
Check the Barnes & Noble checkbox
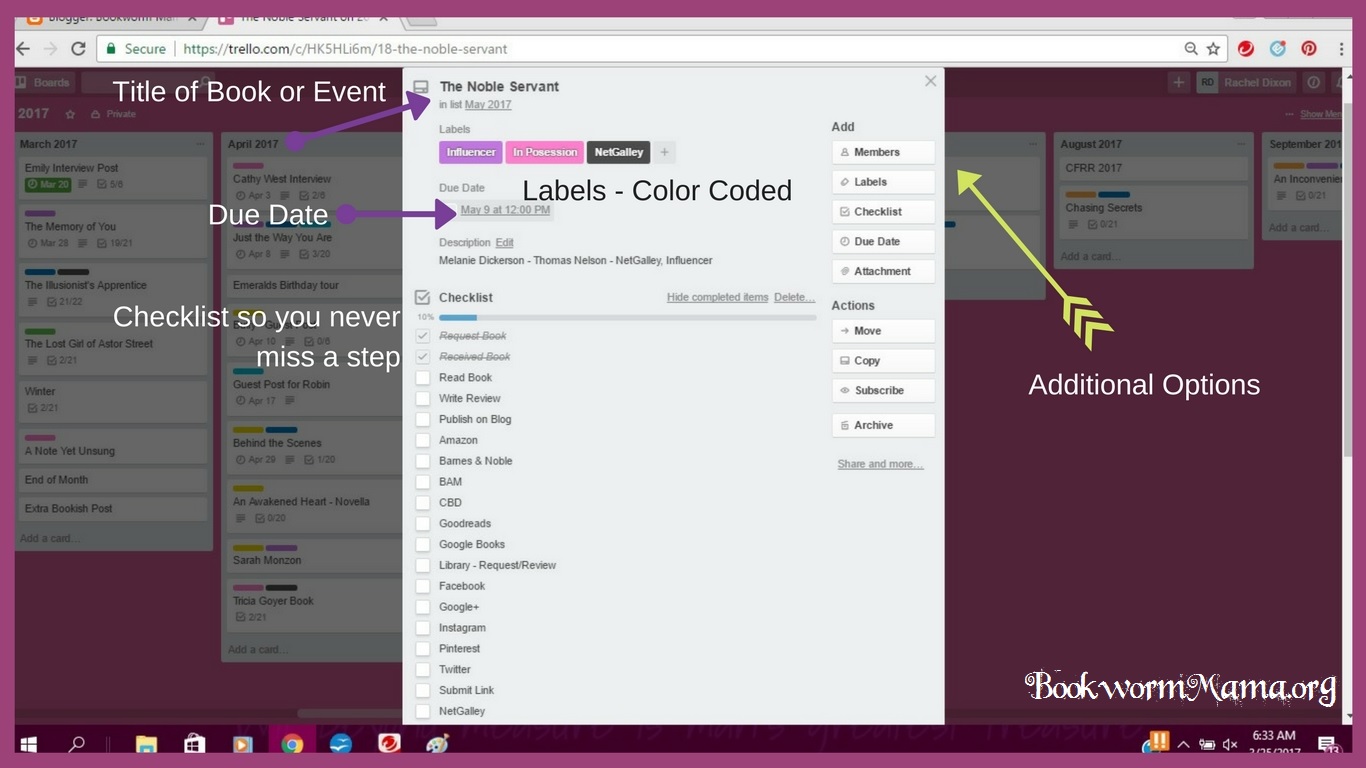(422, 461)
